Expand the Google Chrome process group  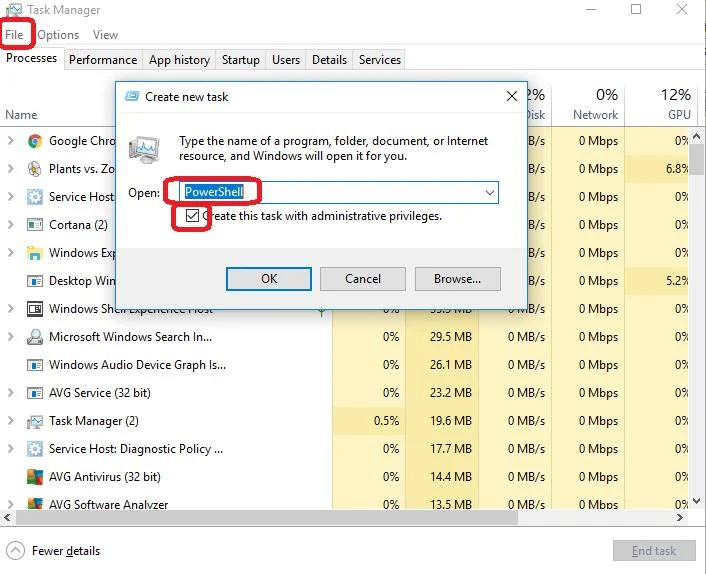[x=11, y=141]
